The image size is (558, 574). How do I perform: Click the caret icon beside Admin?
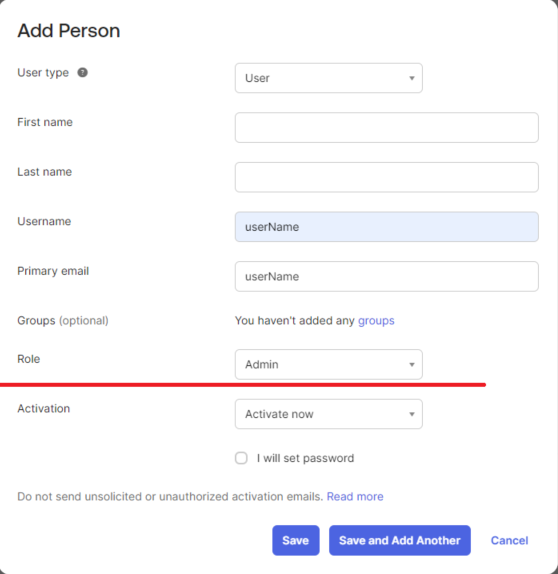pyautogui.click(x=412, y=365)
